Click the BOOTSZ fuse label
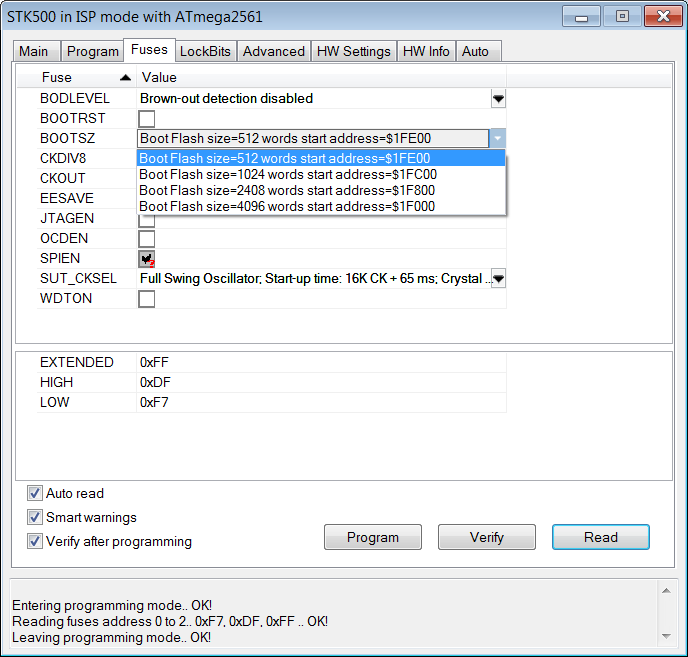The height and width of the screenshot is (657, 688). click(x=67, y=139)
